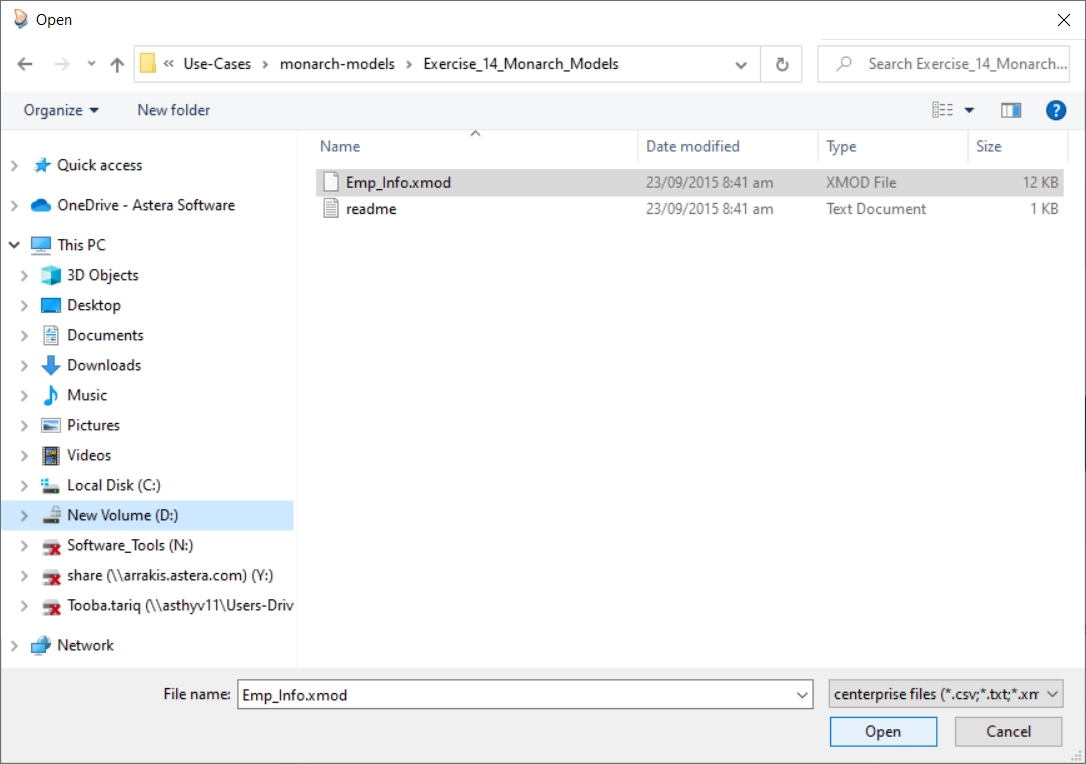
Task: Open the Organize menu
Action: [x=61, y=110]
